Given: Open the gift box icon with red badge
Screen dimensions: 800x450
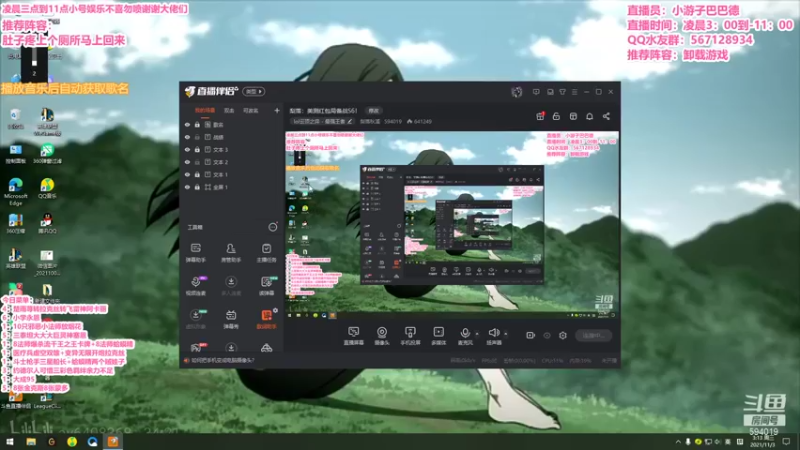Looking at the screenshot, I should [x=540, y=116].
